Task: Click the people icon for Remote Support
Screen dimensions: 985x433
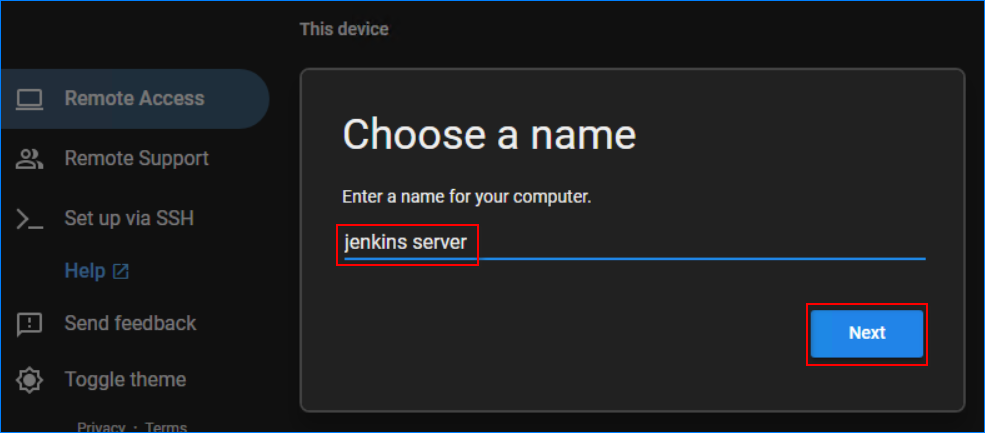Action: point(30,158)
